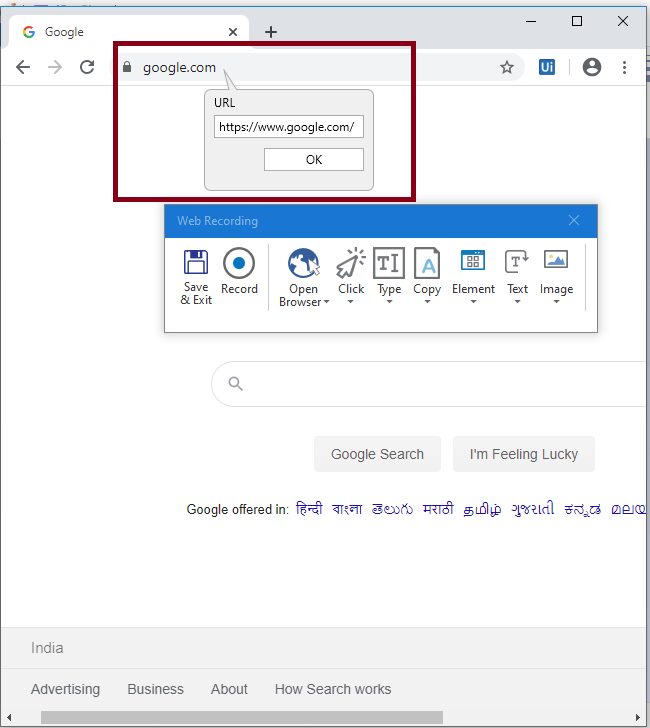Select the Element recording tool
The width and height of the screenshot is (650, 728).
coord(473,271)
